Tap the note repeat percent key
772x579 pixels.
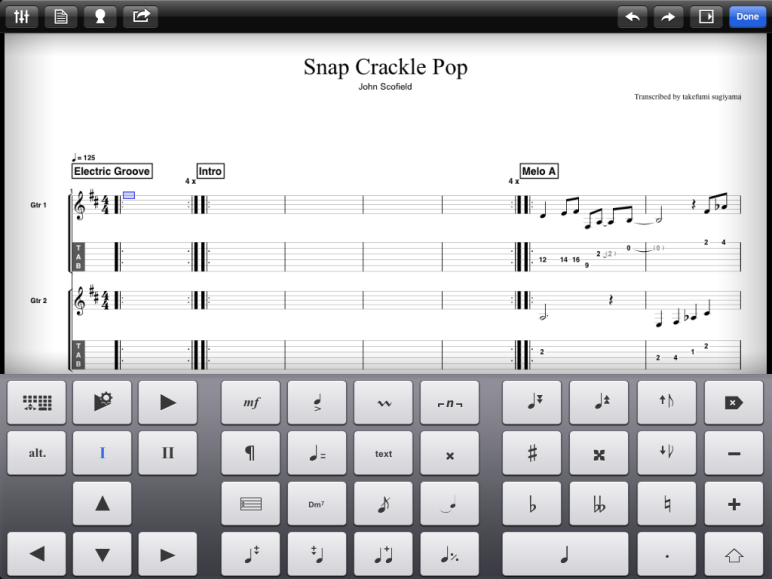click(450, 554)
